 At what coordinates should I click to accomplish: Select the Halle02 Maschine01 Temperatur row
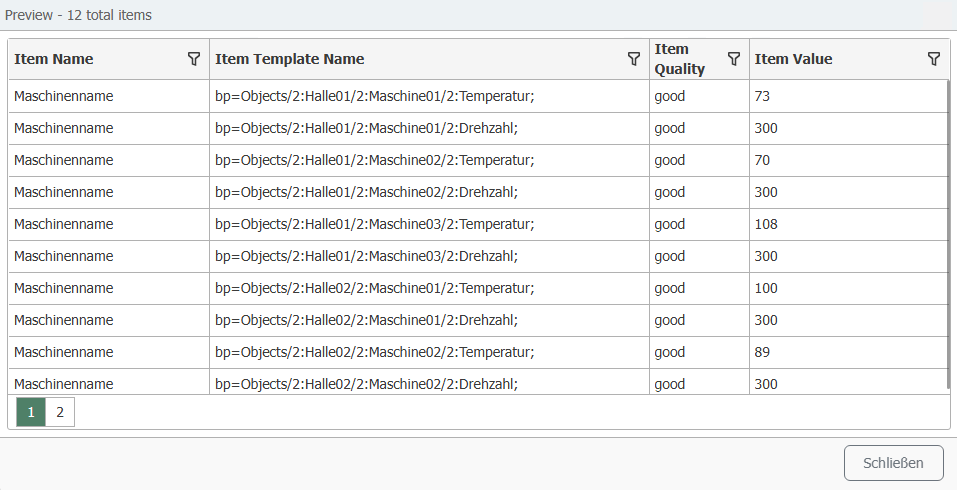tap(375, 288)
